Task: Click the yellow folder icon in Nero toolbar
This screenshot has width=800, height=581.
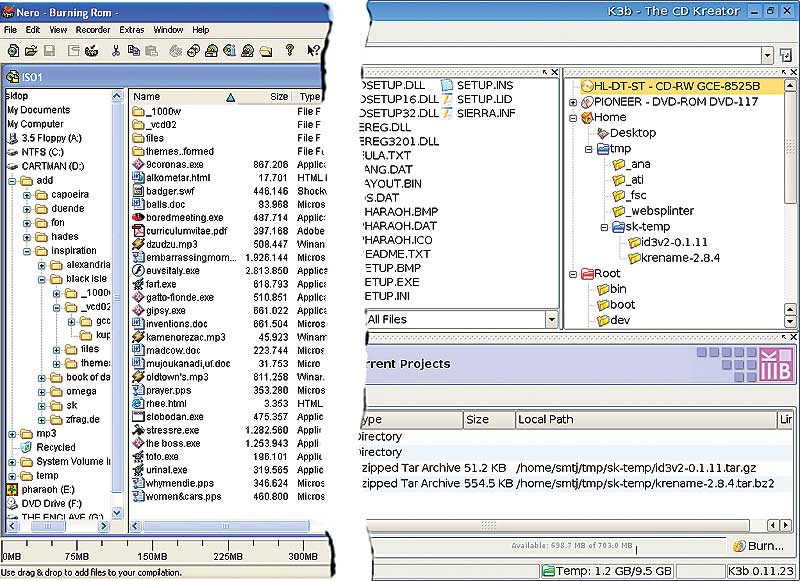Action: 265,51
